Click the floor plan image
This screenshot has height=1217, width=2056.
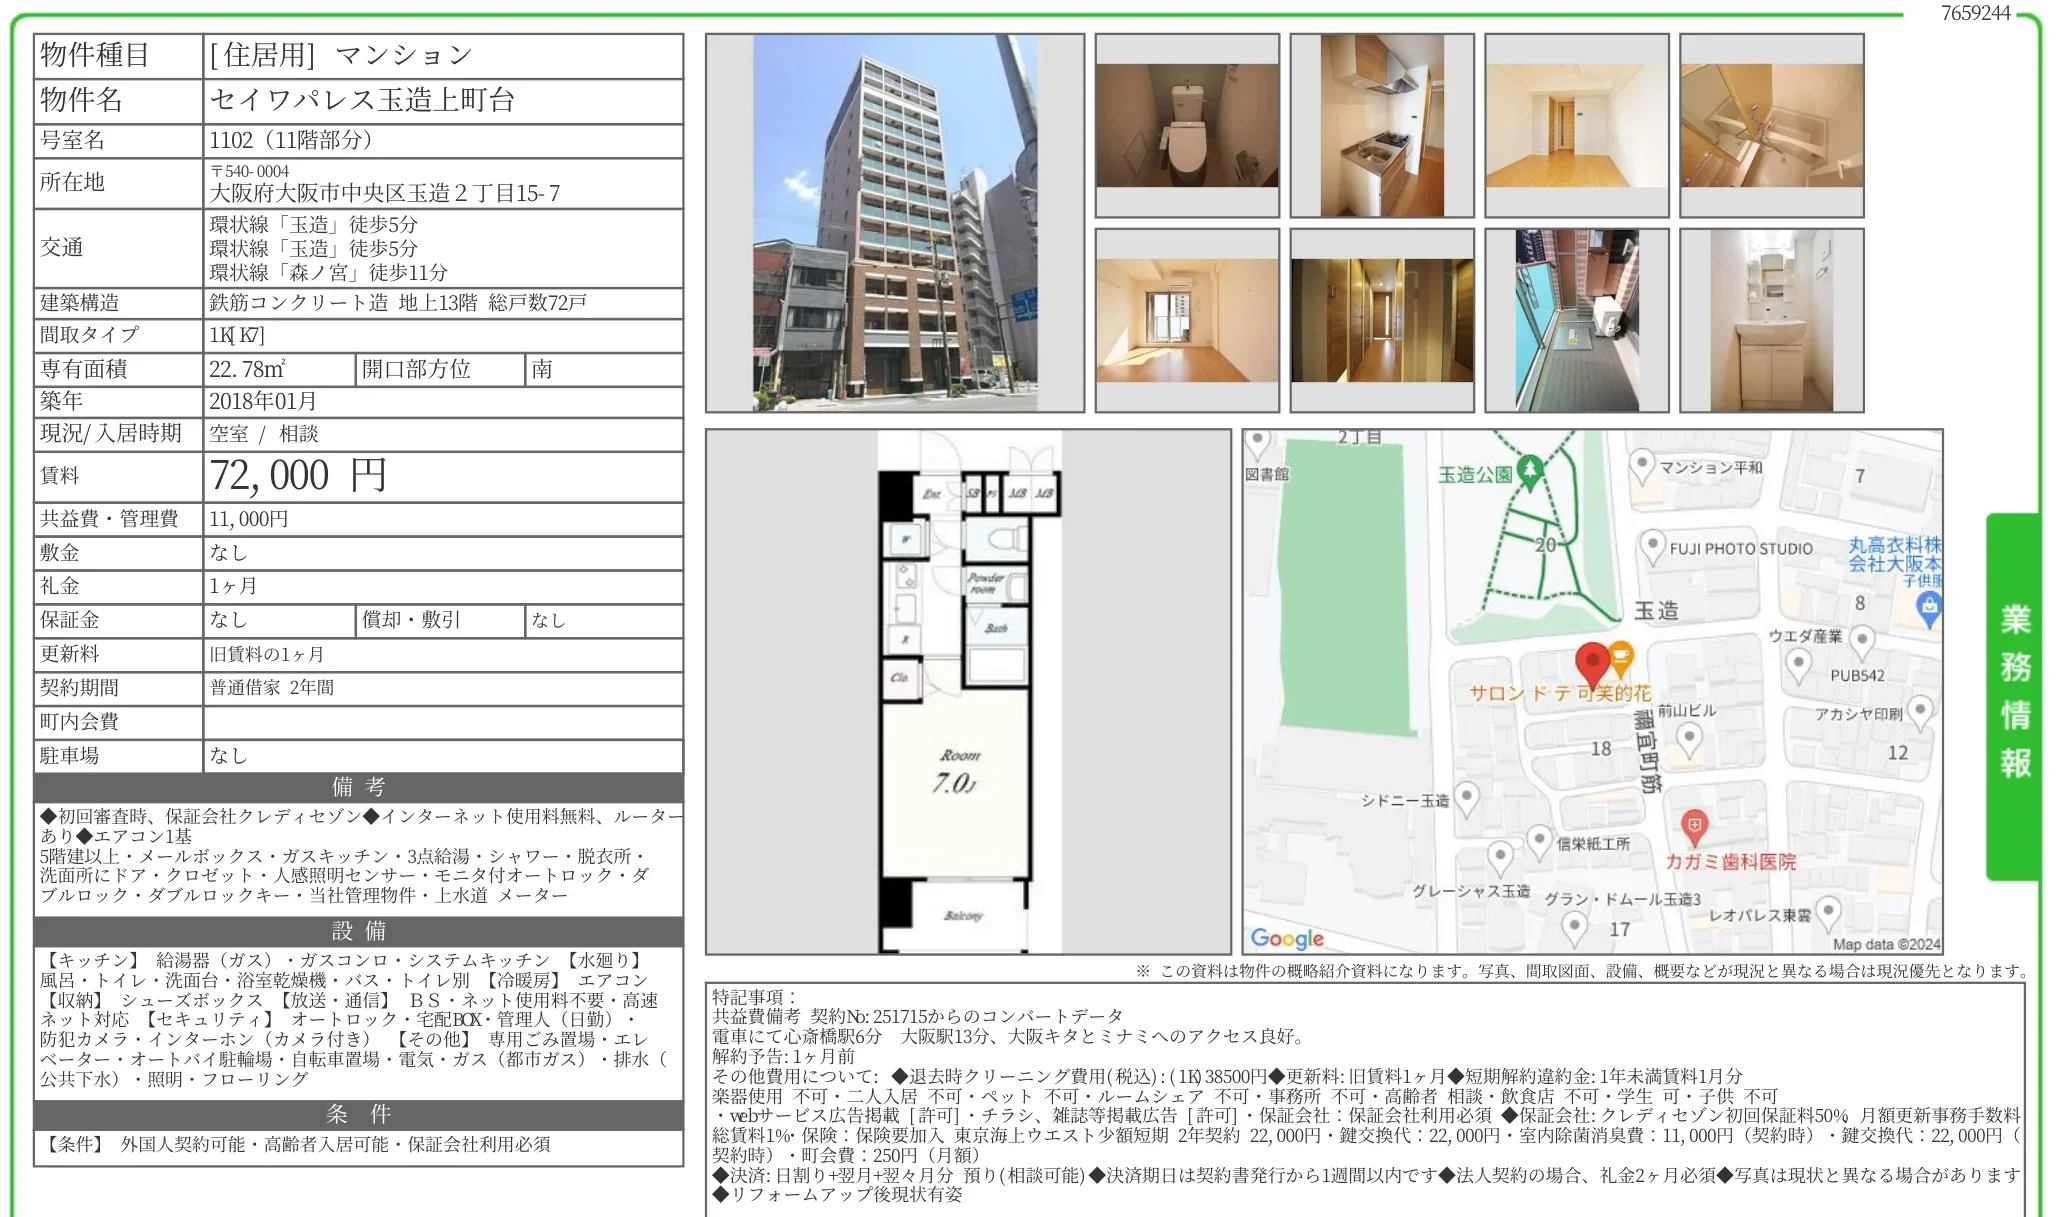[967, 691]
